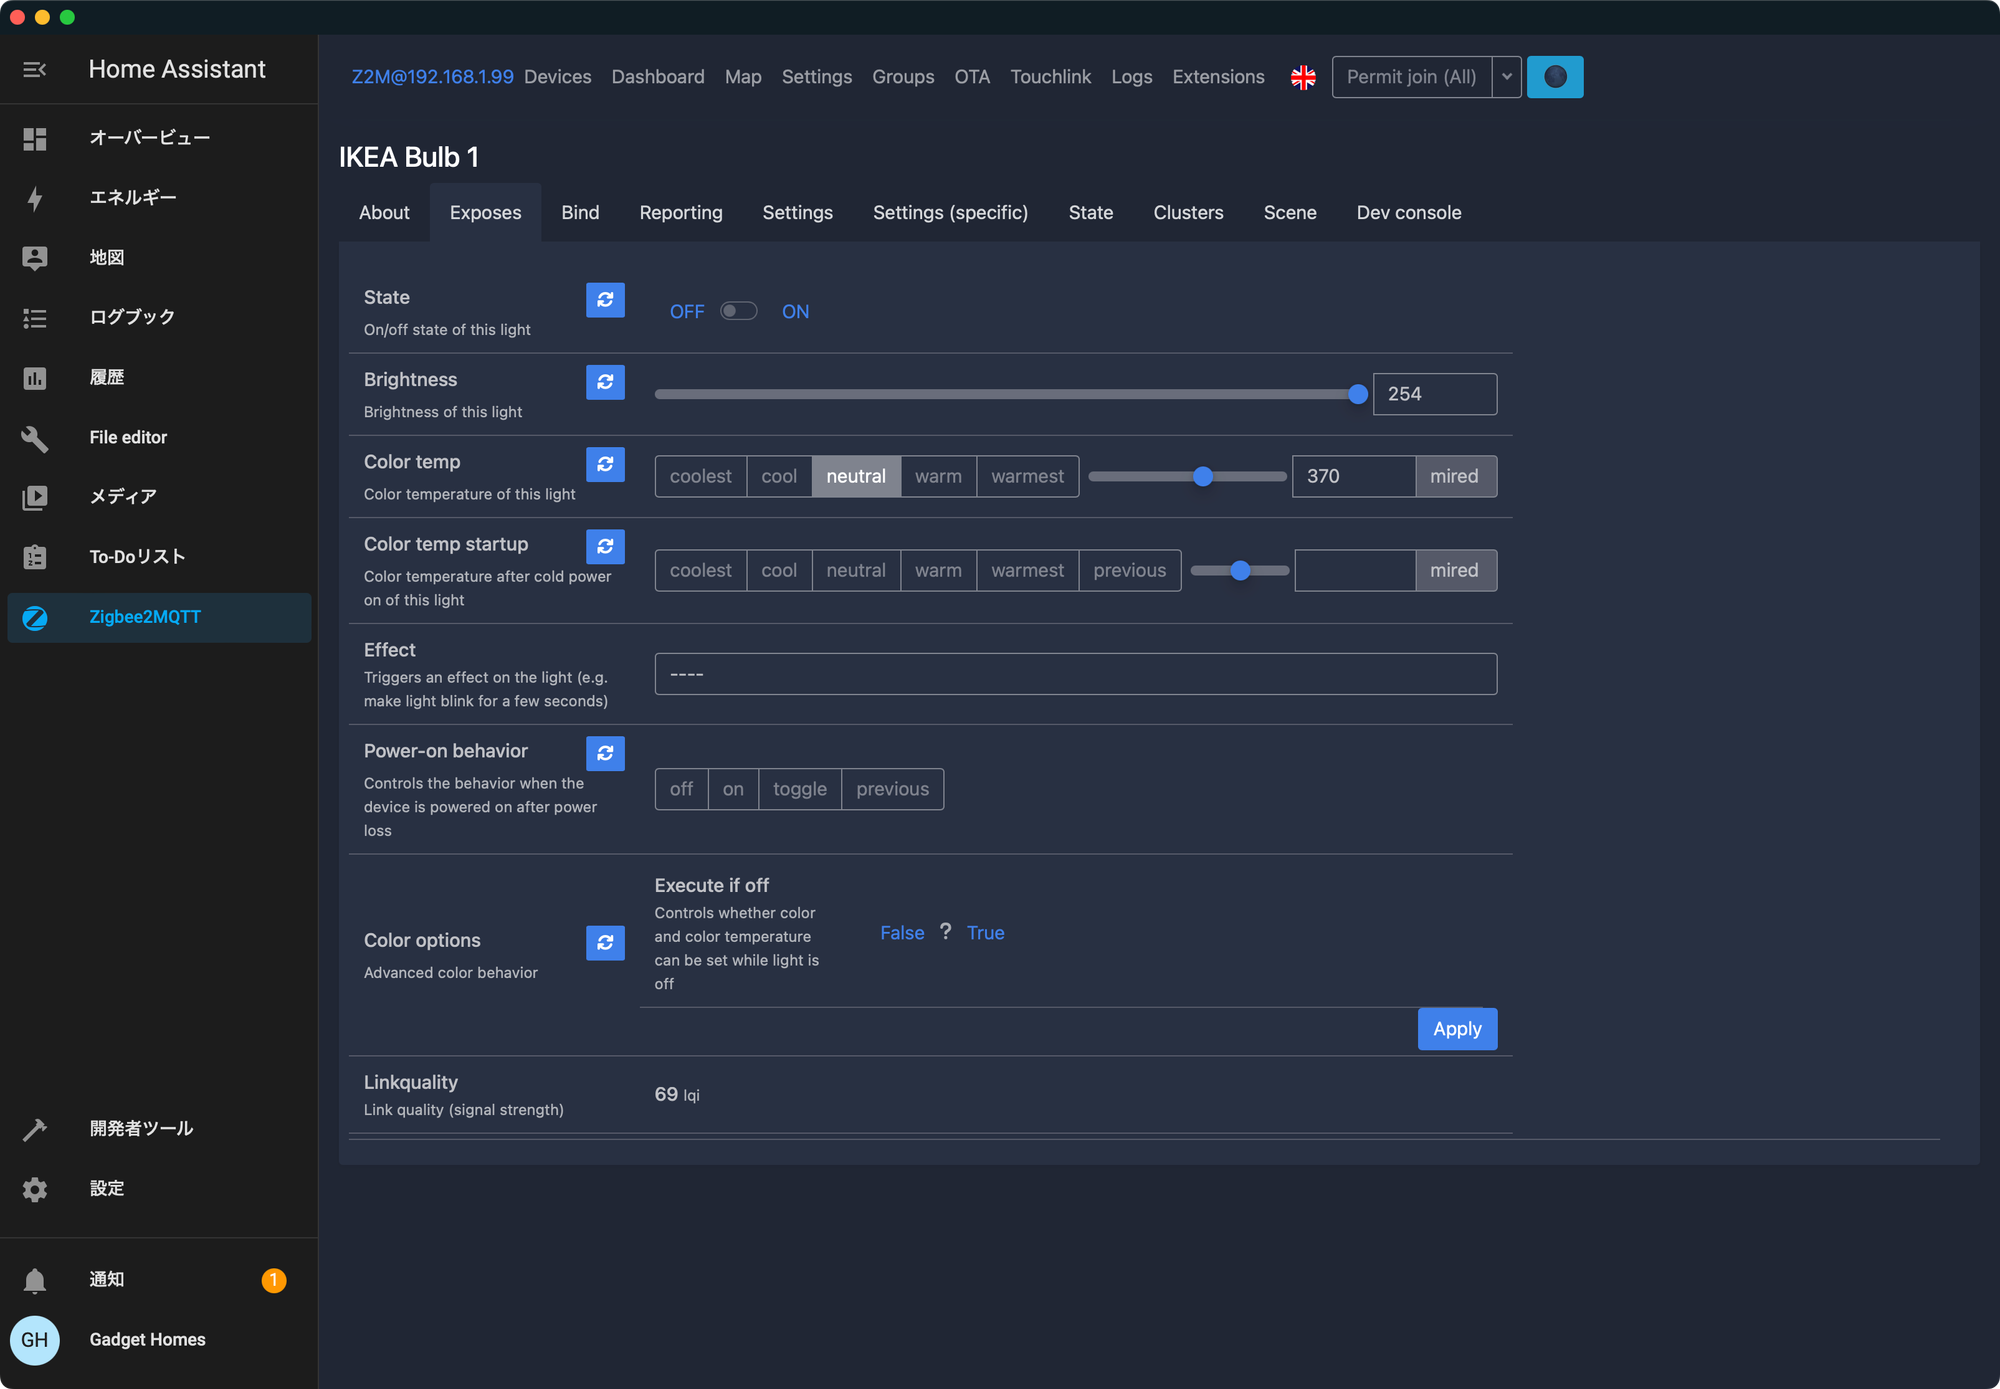The width and height of the screenshot is (2000, 1389).
Task: Open the About tab
Action: [x=384, y=212]
